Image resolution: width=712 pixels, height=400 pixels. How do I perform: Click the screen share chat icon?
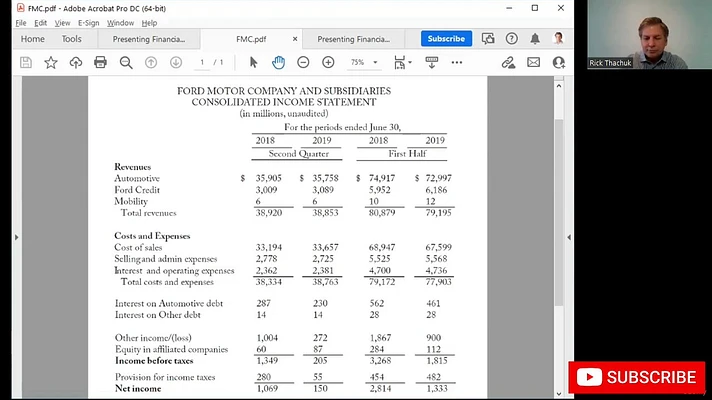point(488,39)
